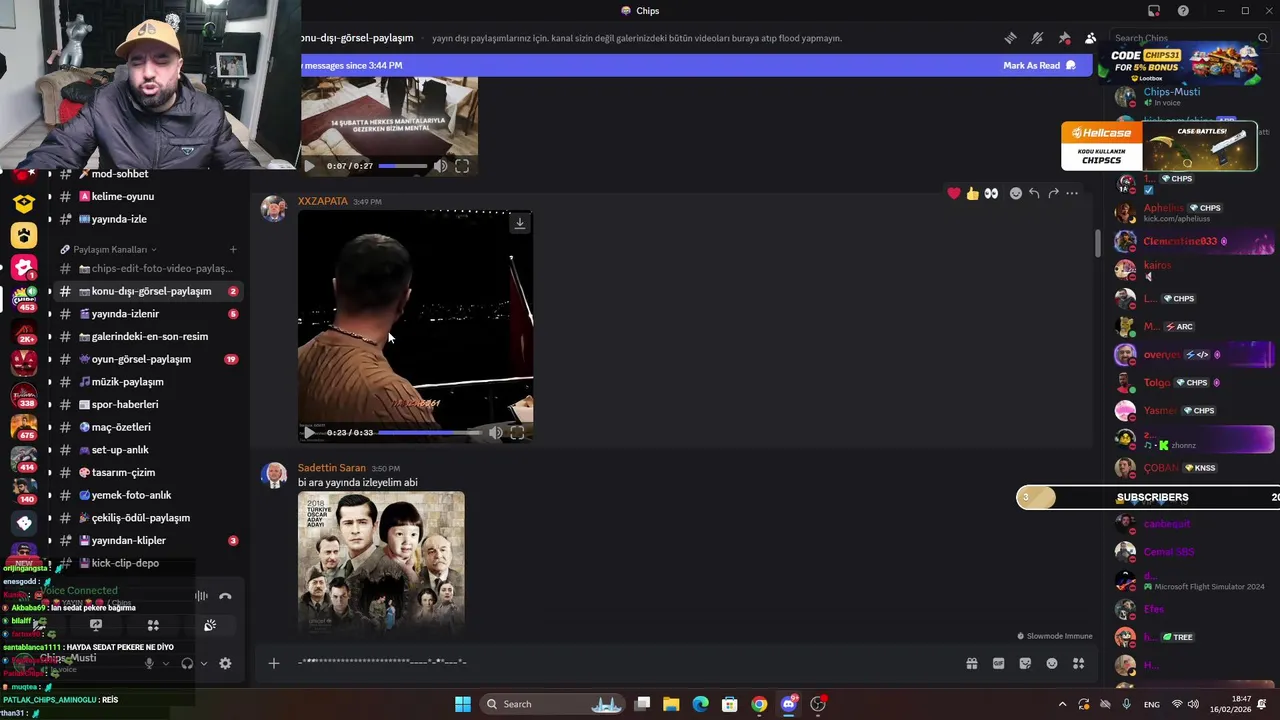Open the soundboard icon
The width and height of the screenshot is (1280, 720).
[x=210, y=625]
